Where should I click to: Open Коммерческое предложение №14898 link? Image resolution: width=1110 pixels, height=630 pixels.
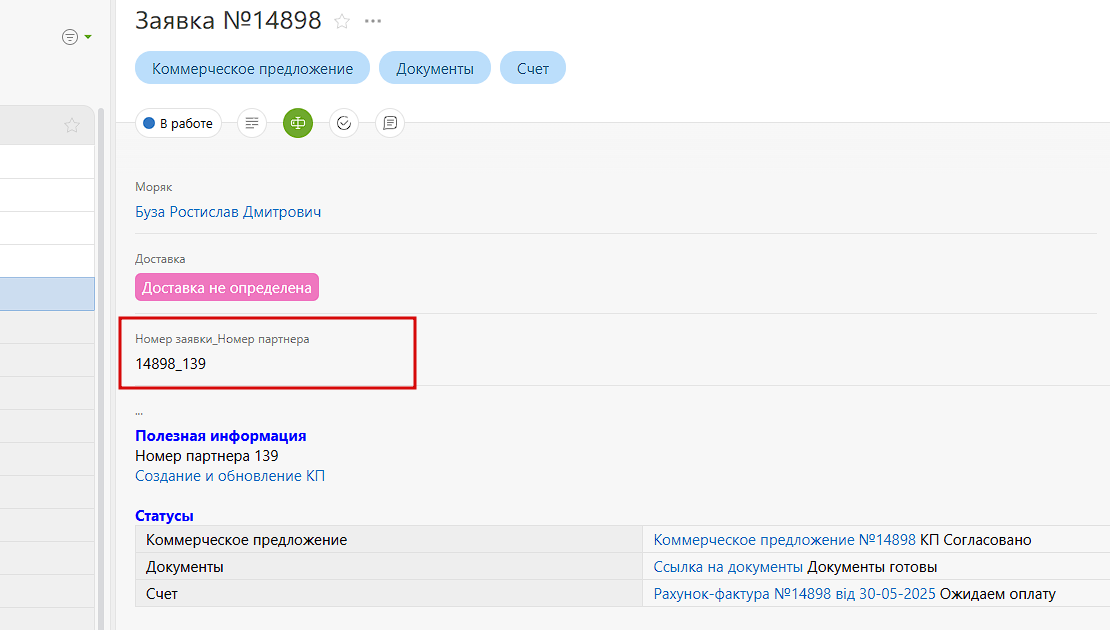(784, 539)
